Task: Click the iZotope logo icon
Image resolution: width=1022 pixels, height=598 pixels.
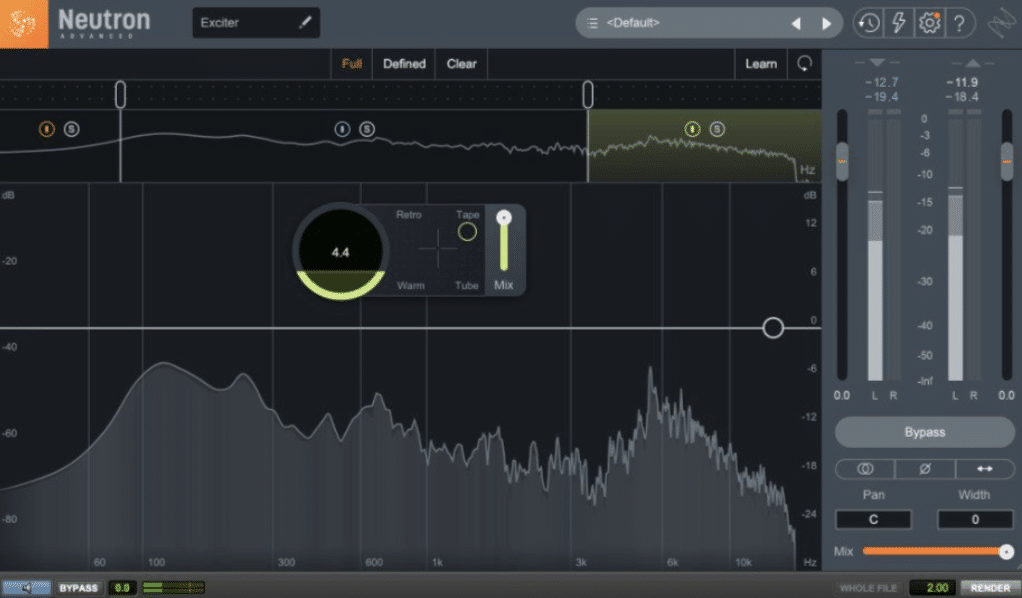Action: (23, 23)
